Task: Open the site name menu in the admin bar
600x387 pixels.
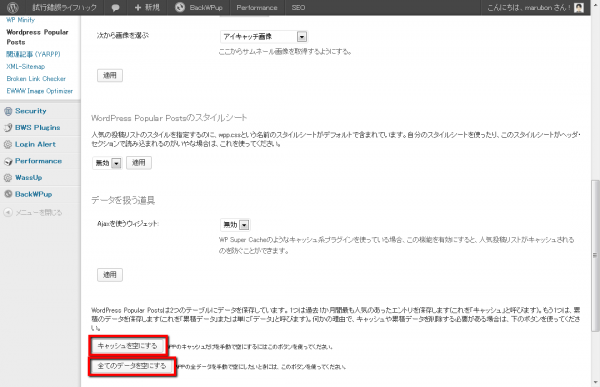Action: tap(64, 8)
